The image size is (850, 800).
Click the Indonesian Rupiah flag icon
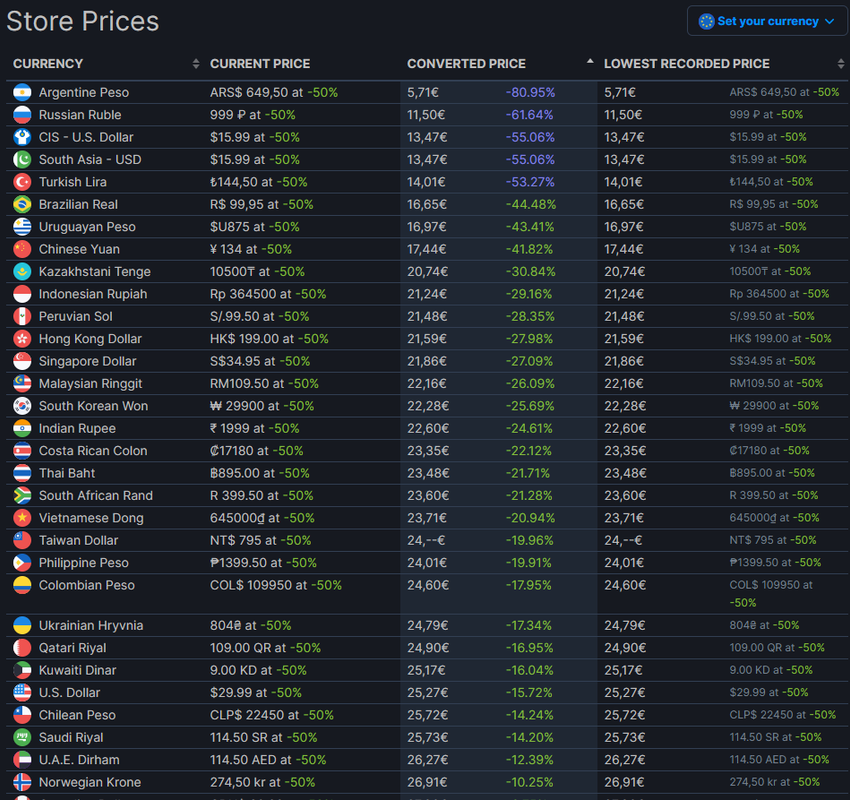coord(22,294)
